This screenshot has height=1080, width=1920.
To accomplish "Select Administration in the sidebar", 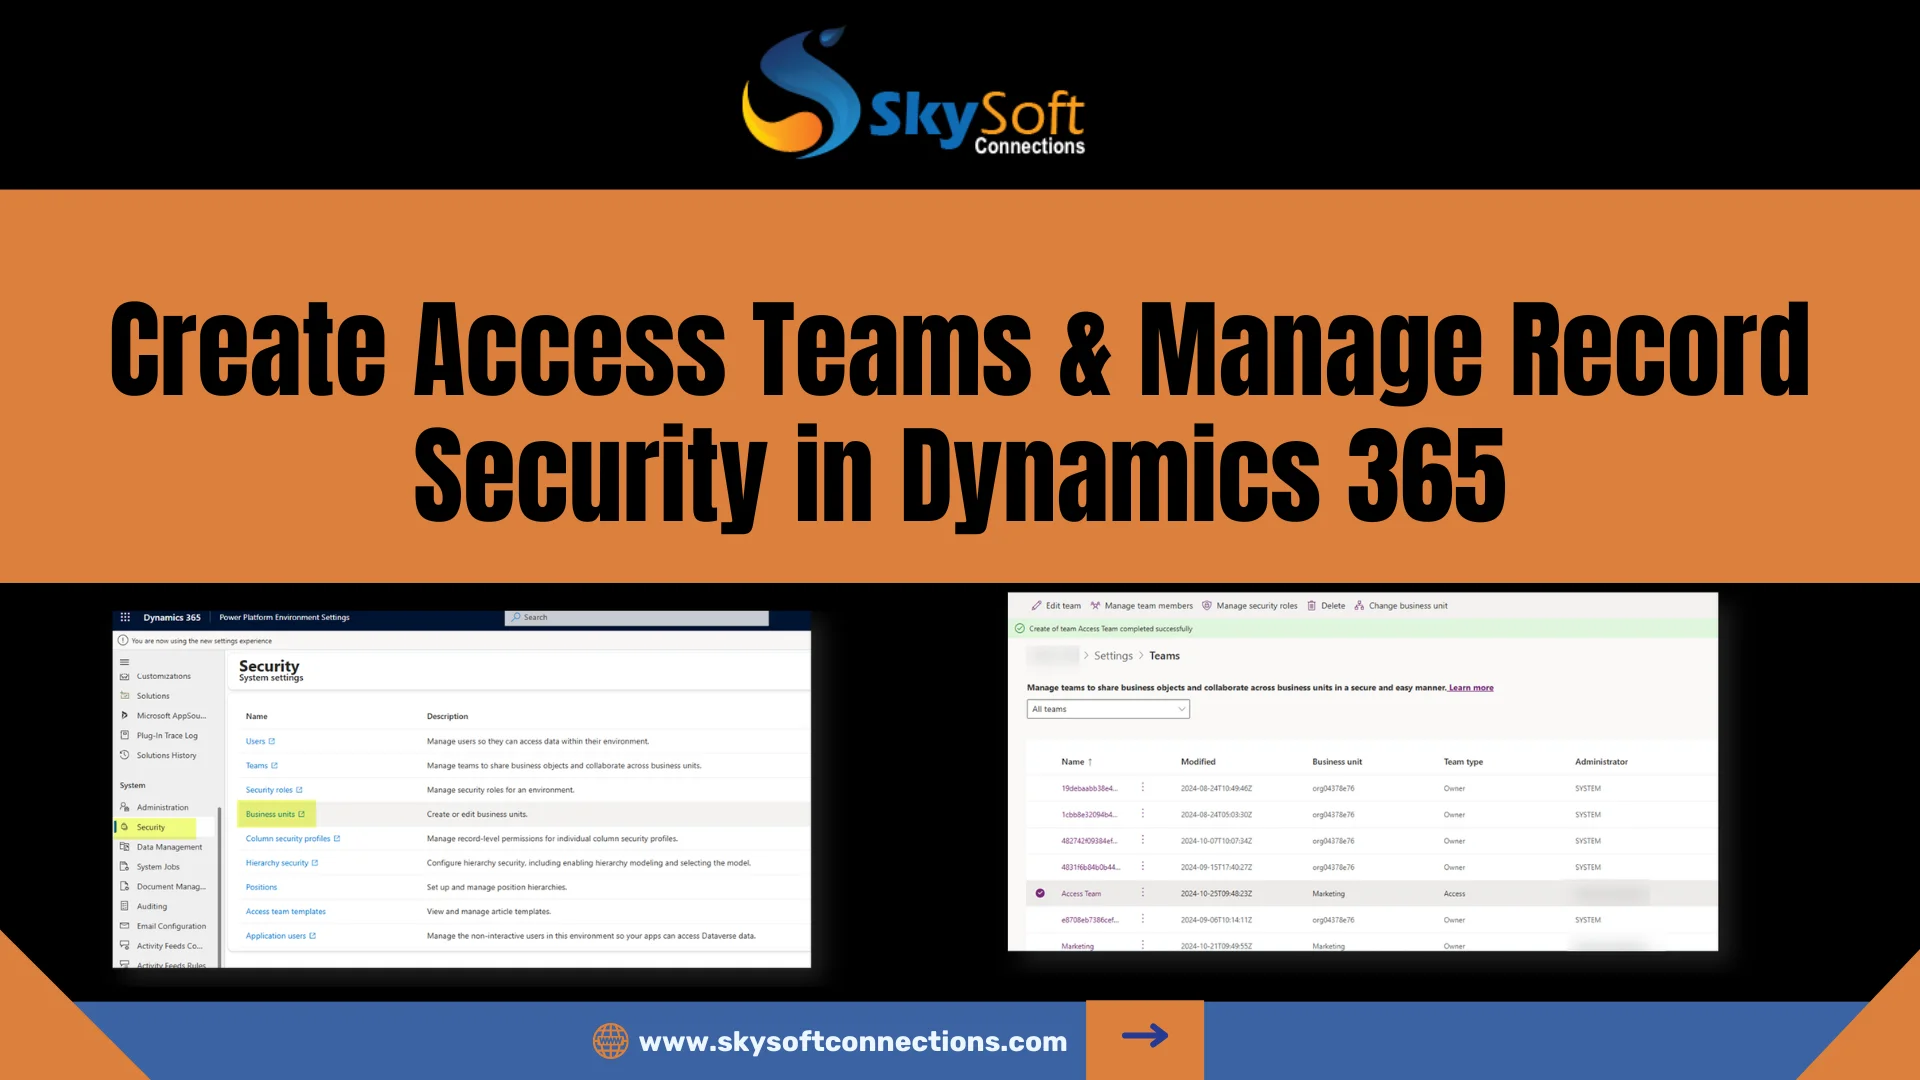I will click(162, 807).
